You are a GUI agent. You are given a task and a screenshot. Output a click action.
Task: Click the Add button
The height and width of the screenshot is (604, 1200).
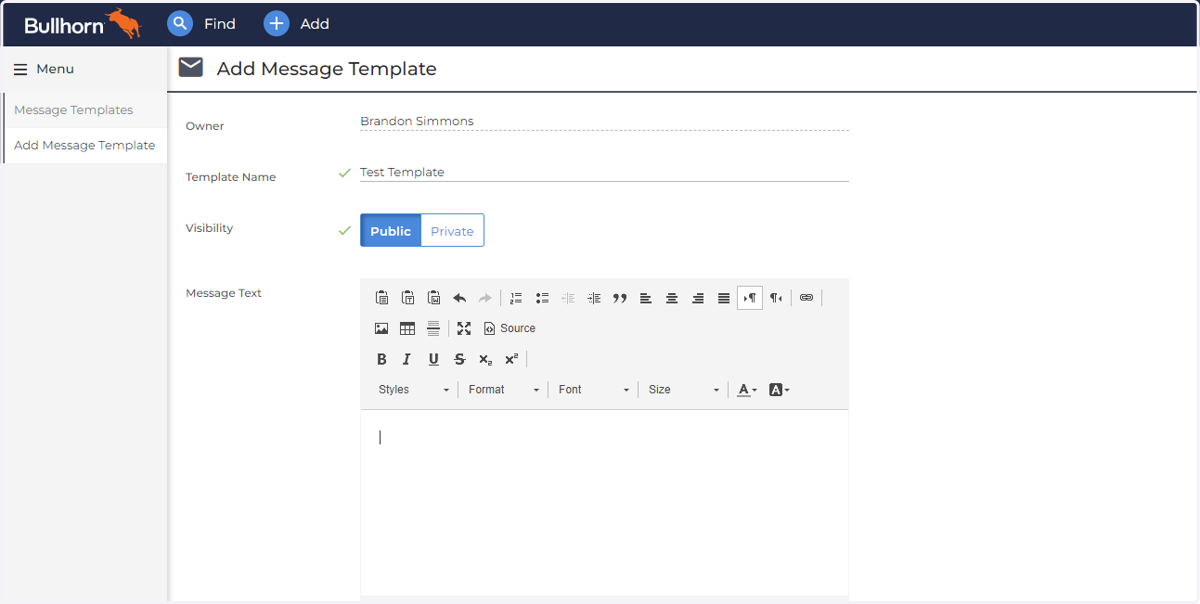coord(297,23)
